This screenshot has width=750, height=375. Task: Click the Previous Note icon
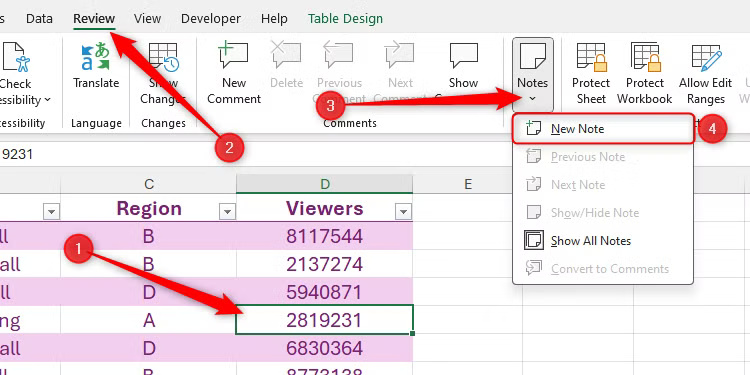tap(533, 156)
